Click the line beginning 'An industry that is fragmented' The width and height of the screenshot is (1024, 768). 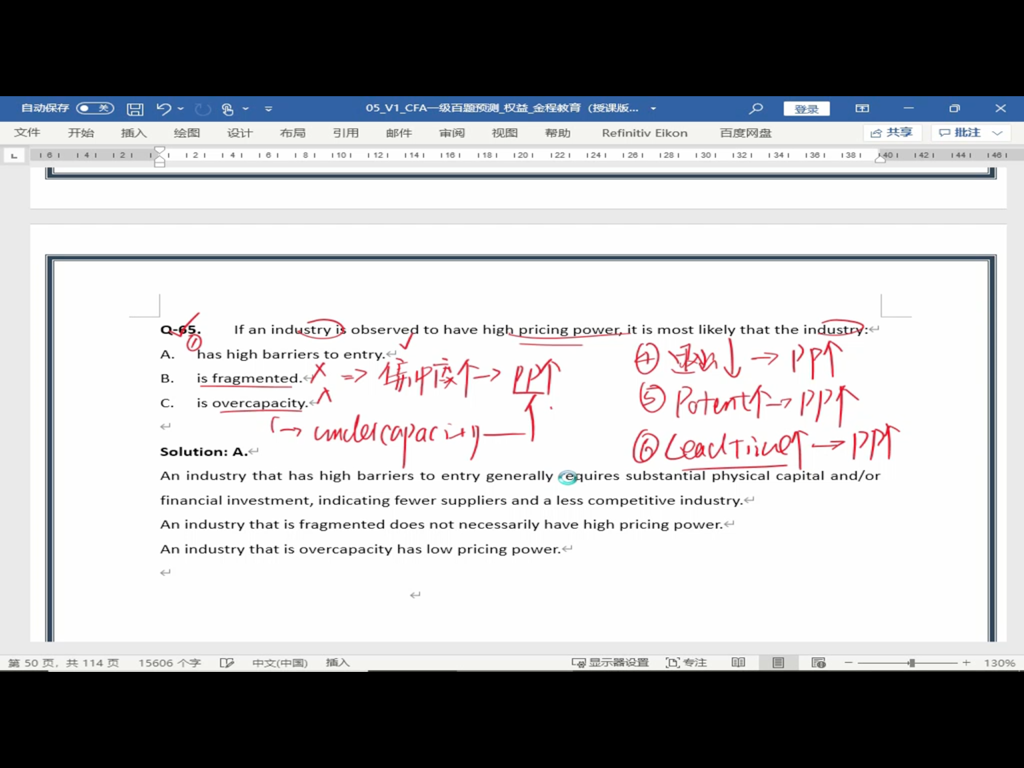point(441,524)
